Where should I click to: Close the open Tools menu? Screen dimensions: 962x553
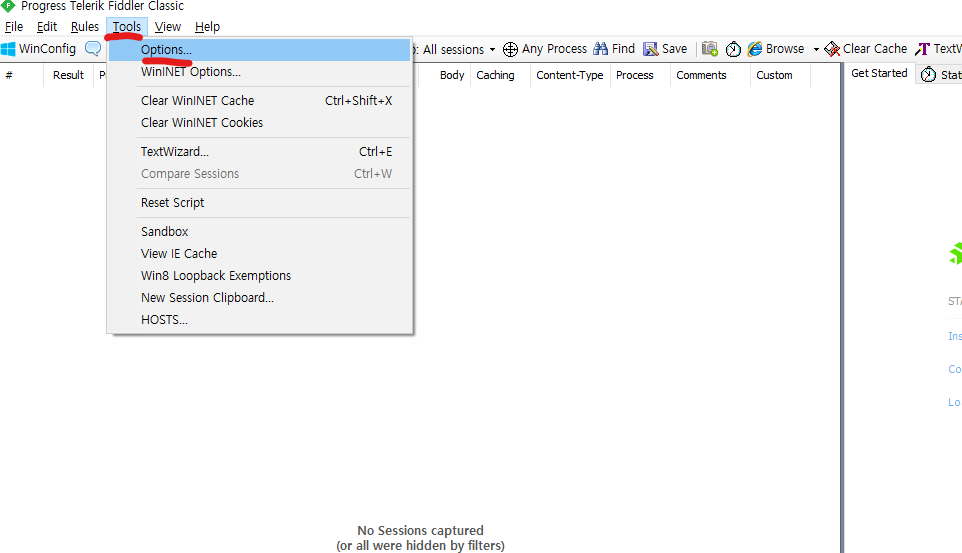[127, 27]
